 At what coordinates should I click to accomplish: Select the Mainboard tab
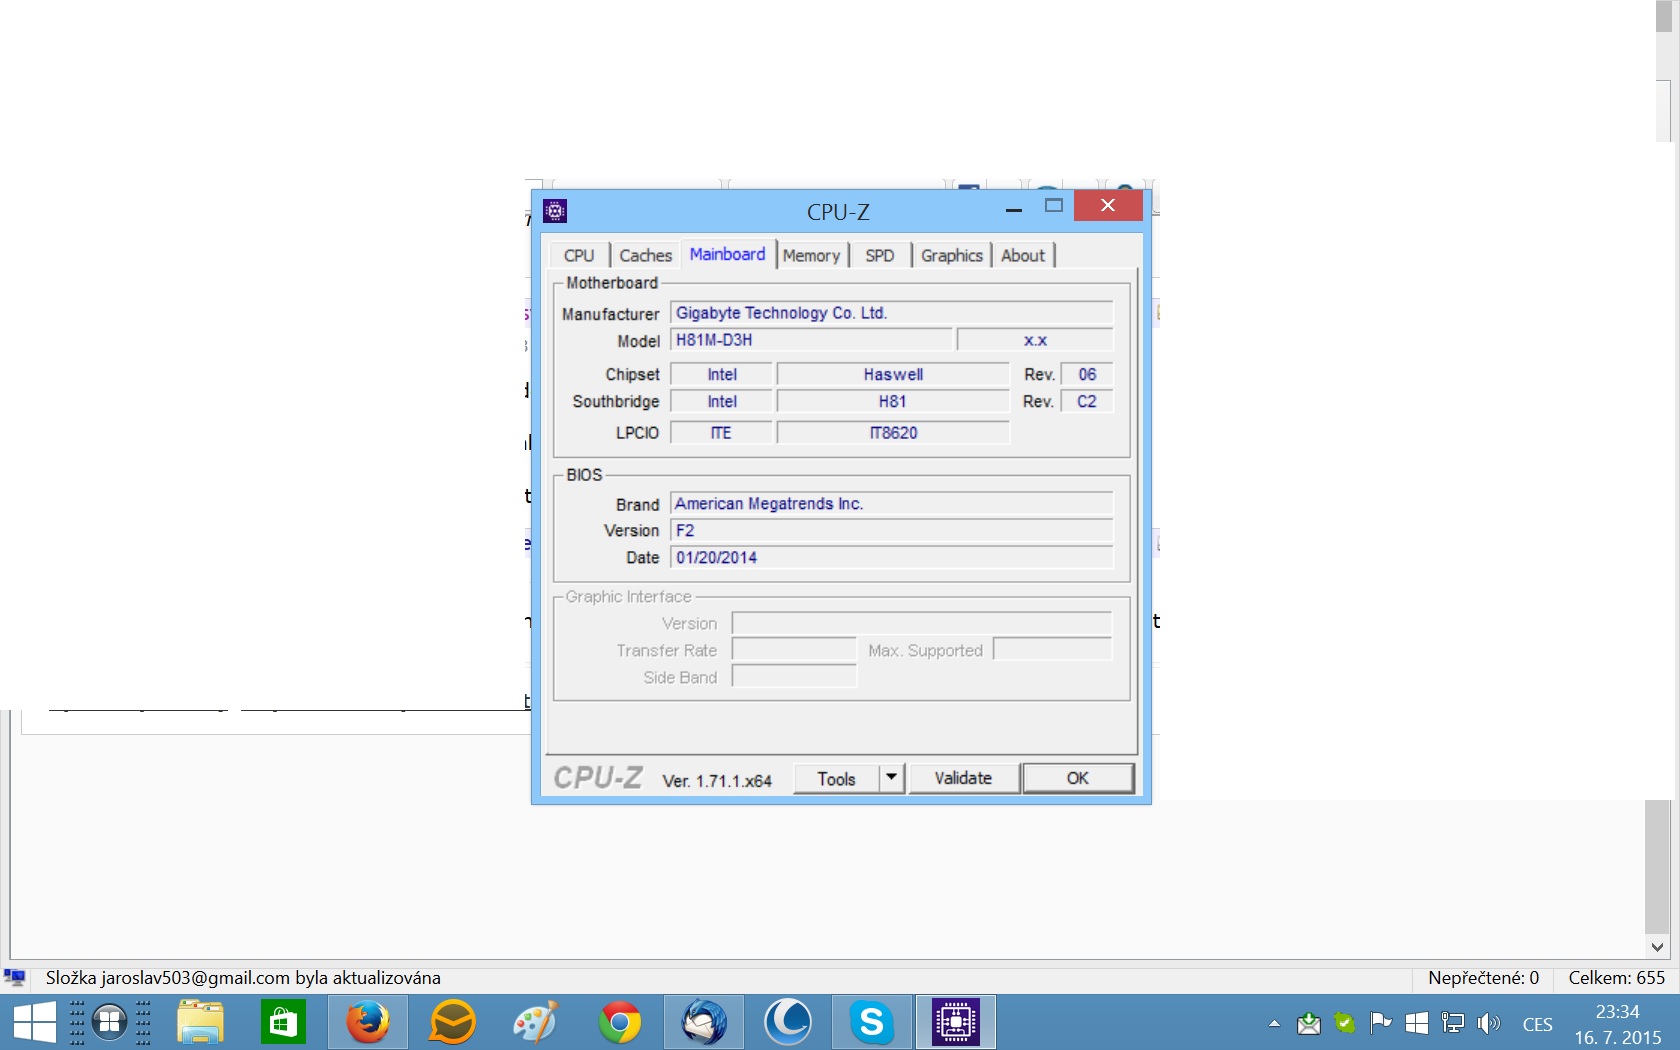point(727,254)
